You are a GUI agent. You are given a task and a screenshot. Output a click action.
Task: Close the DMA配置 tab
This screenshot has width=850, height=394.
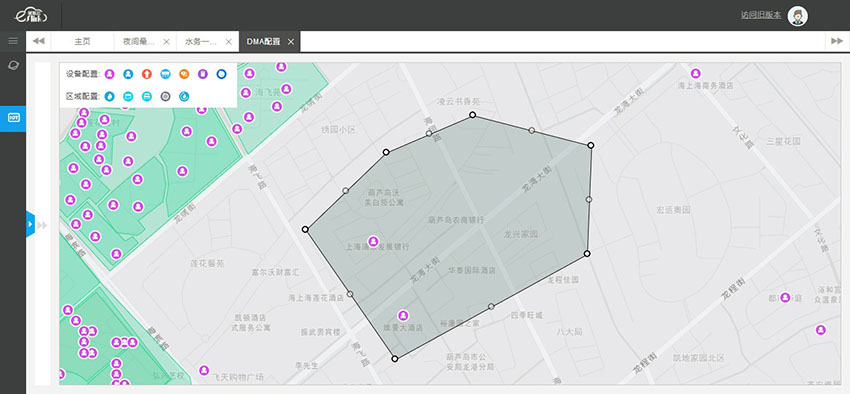291,42
